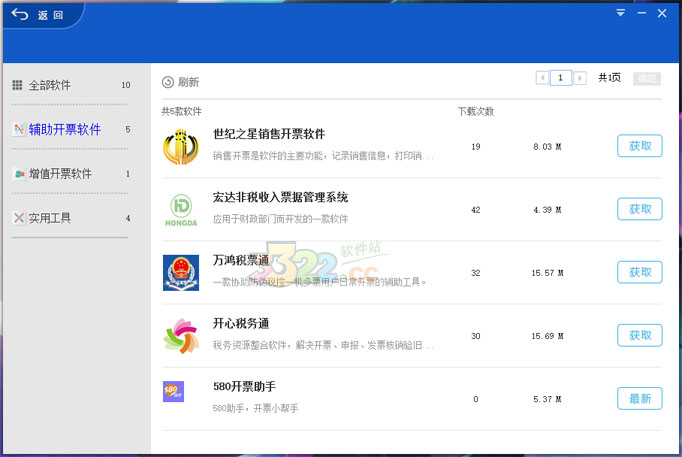Screen dimensions: 682x457
Task: Click 最新 button for 580开票助手
Action: click(x=640, y=398)
